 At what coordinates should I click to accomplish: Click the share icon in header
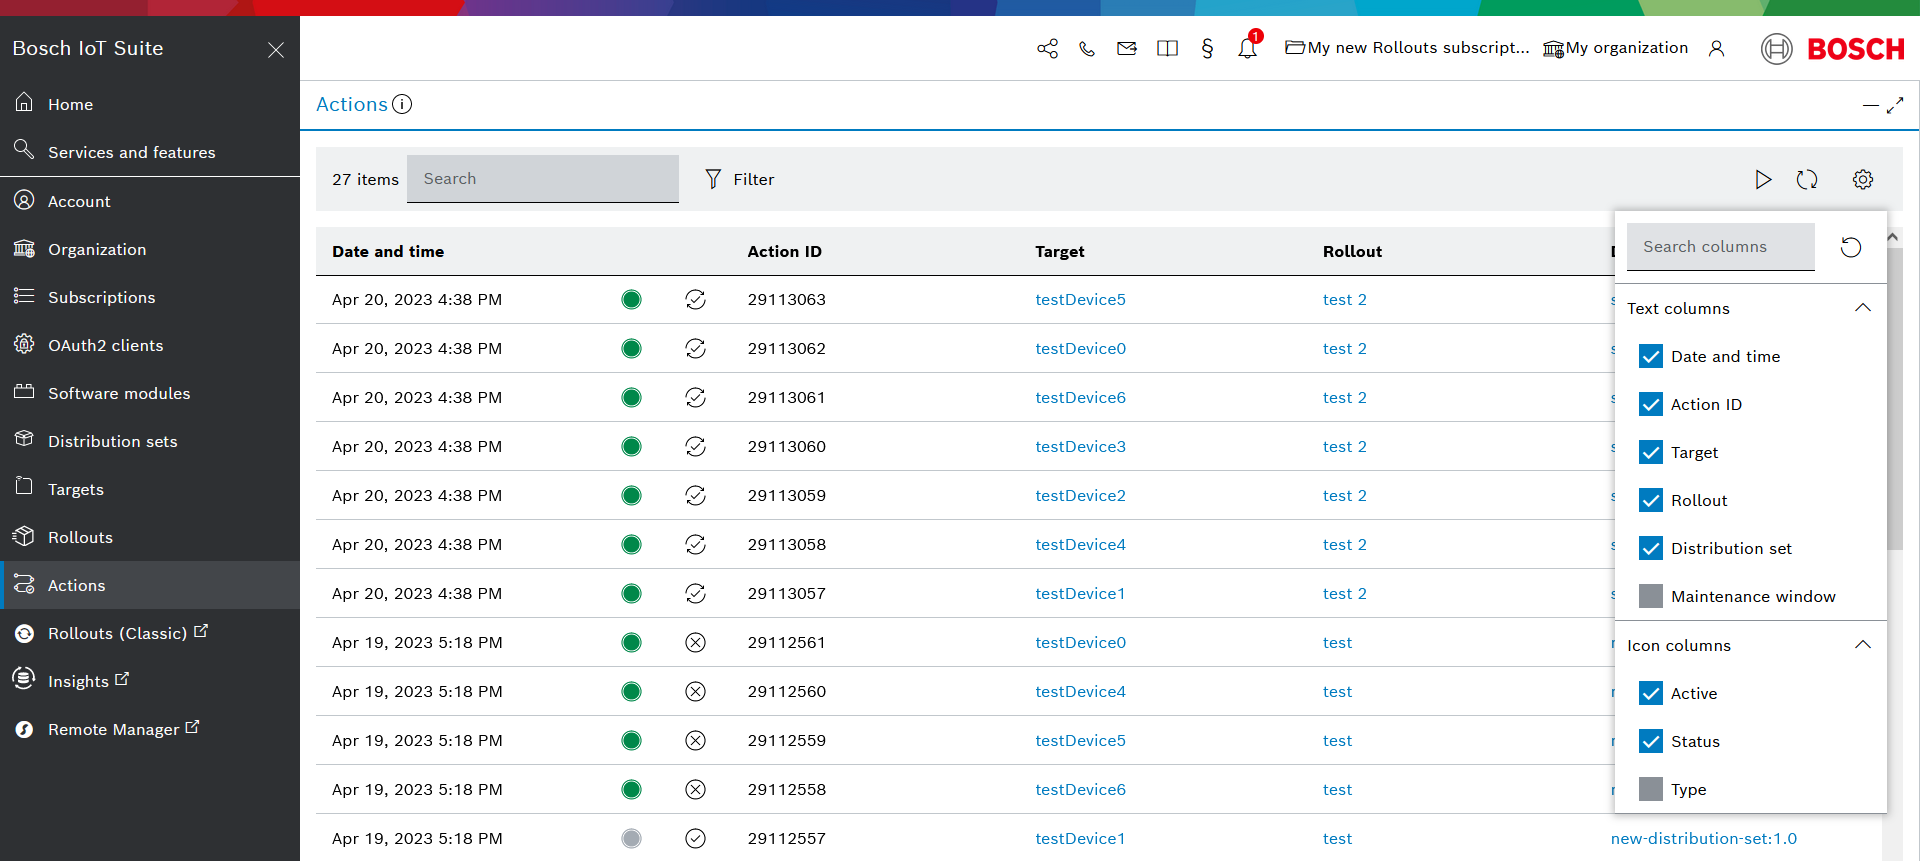(x=1047, y=48)
